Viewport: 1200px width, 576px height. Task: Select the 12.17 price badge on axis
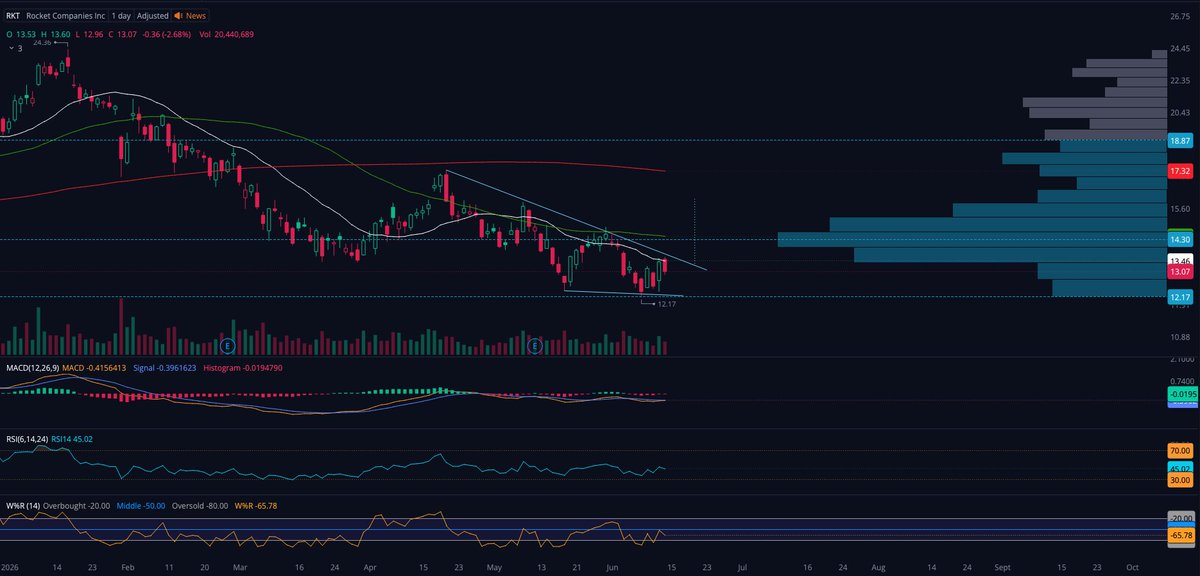pos(1180,297)
